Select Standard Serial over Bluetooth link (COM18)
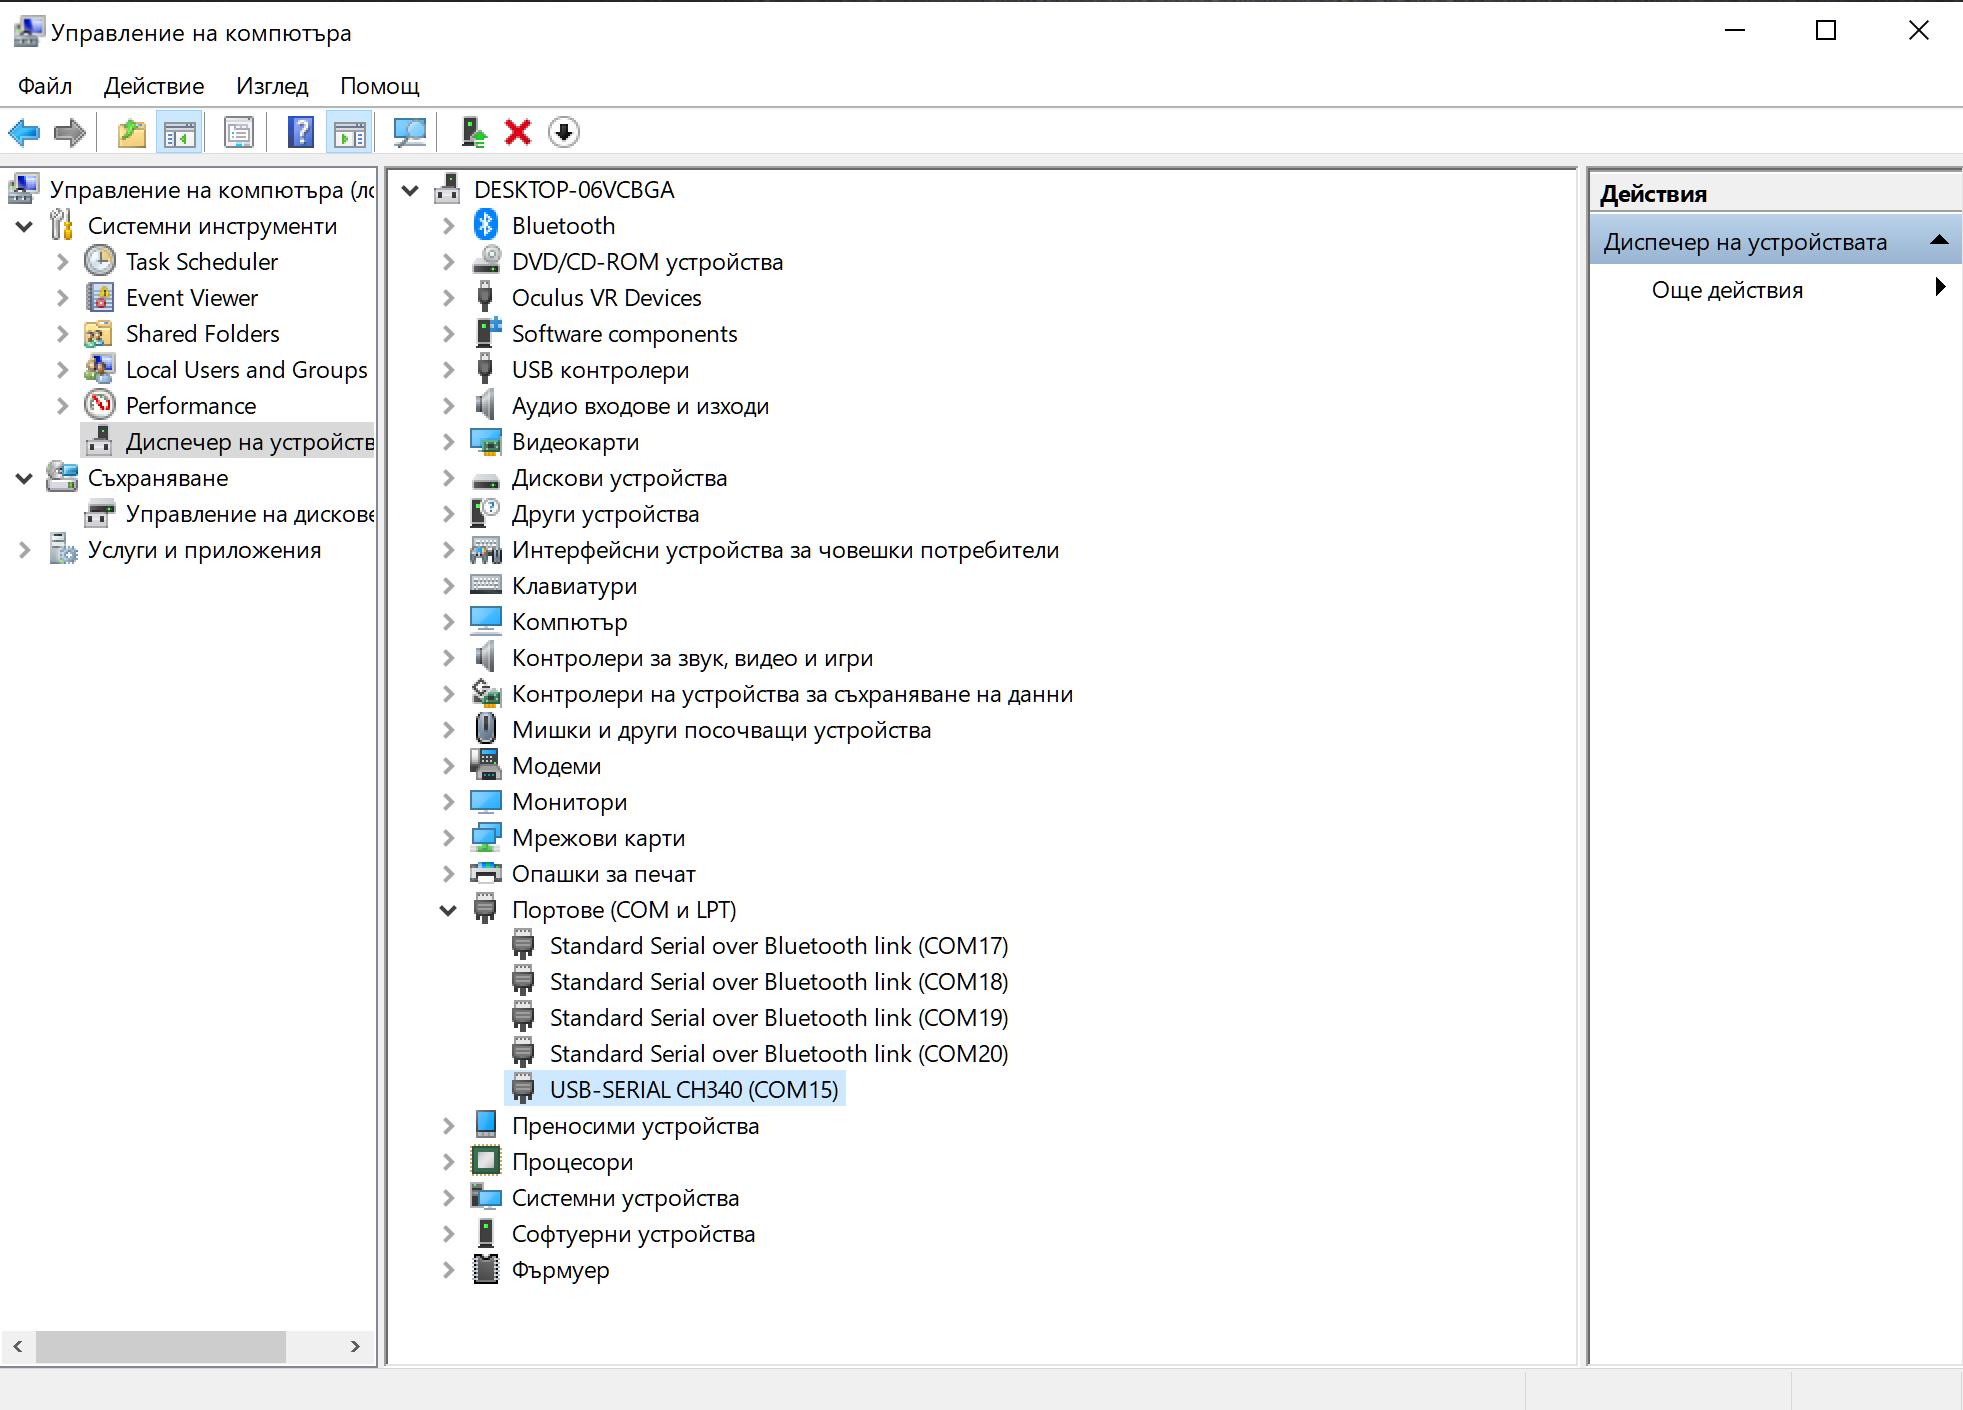 pyautogui.click(x=779, y=981)
